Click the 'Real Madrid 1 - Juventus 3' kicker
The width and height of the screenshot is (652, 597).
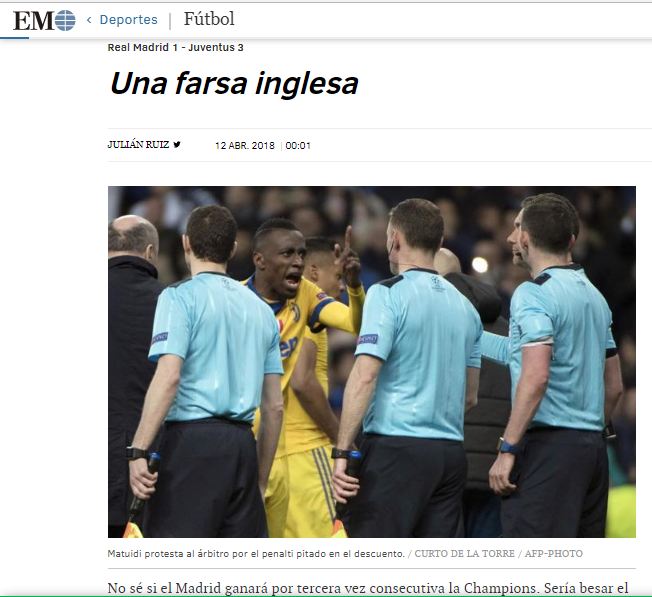click(175, 47)
